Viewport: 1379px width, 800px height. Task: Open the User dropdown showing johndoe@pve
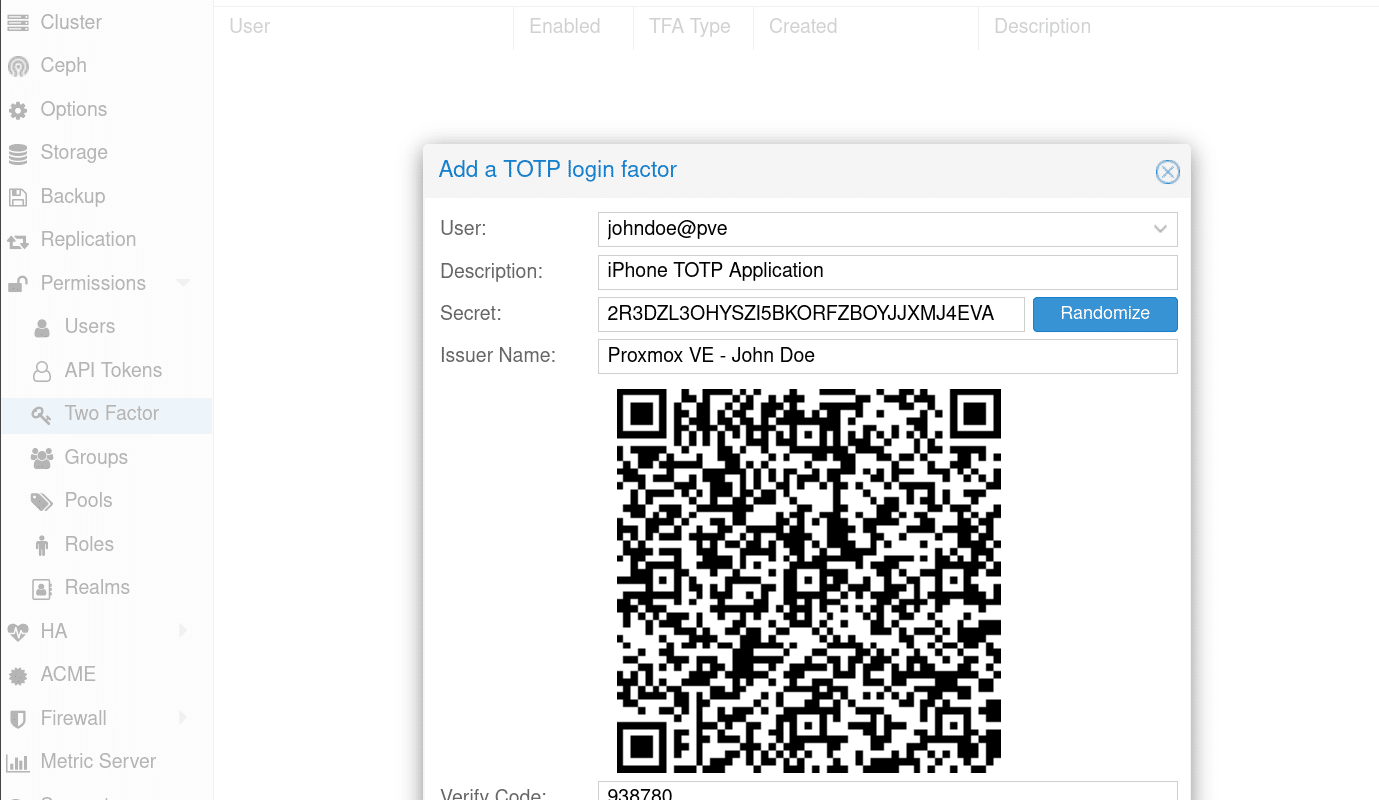pos(1160,229)
